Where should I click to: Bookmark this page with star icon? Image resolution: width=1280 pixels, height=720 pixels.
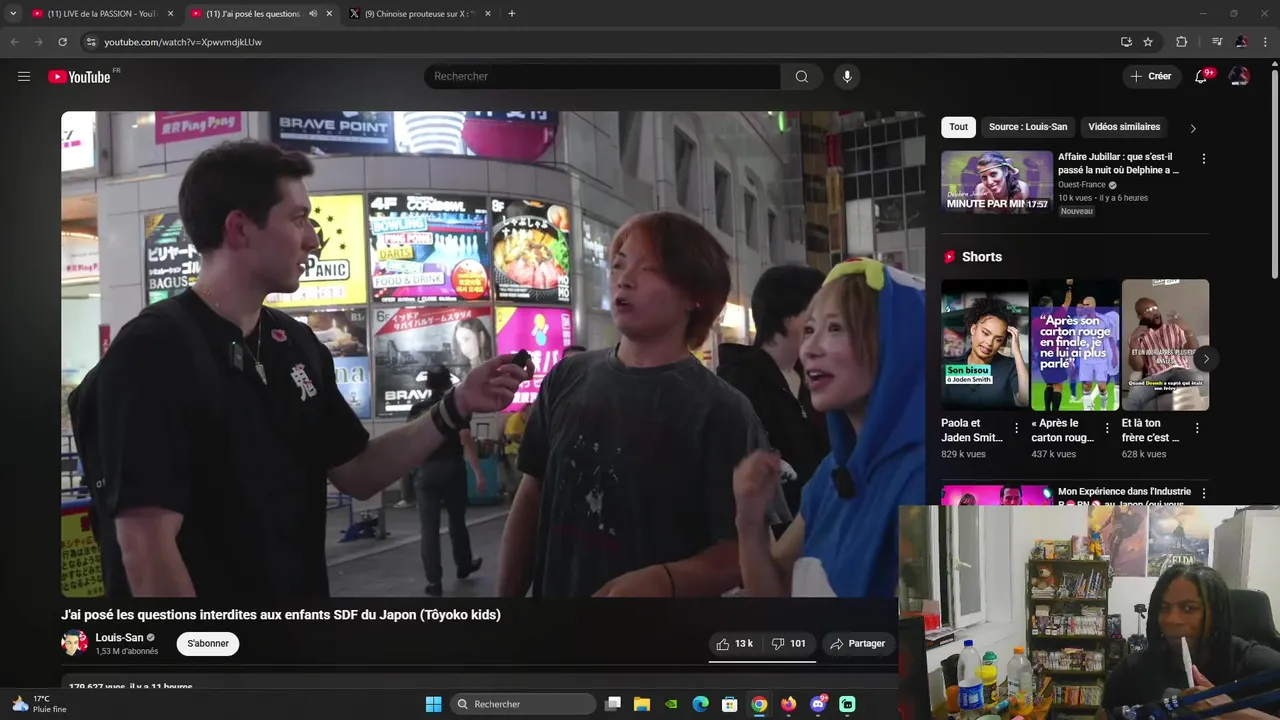coord(1148,42)
